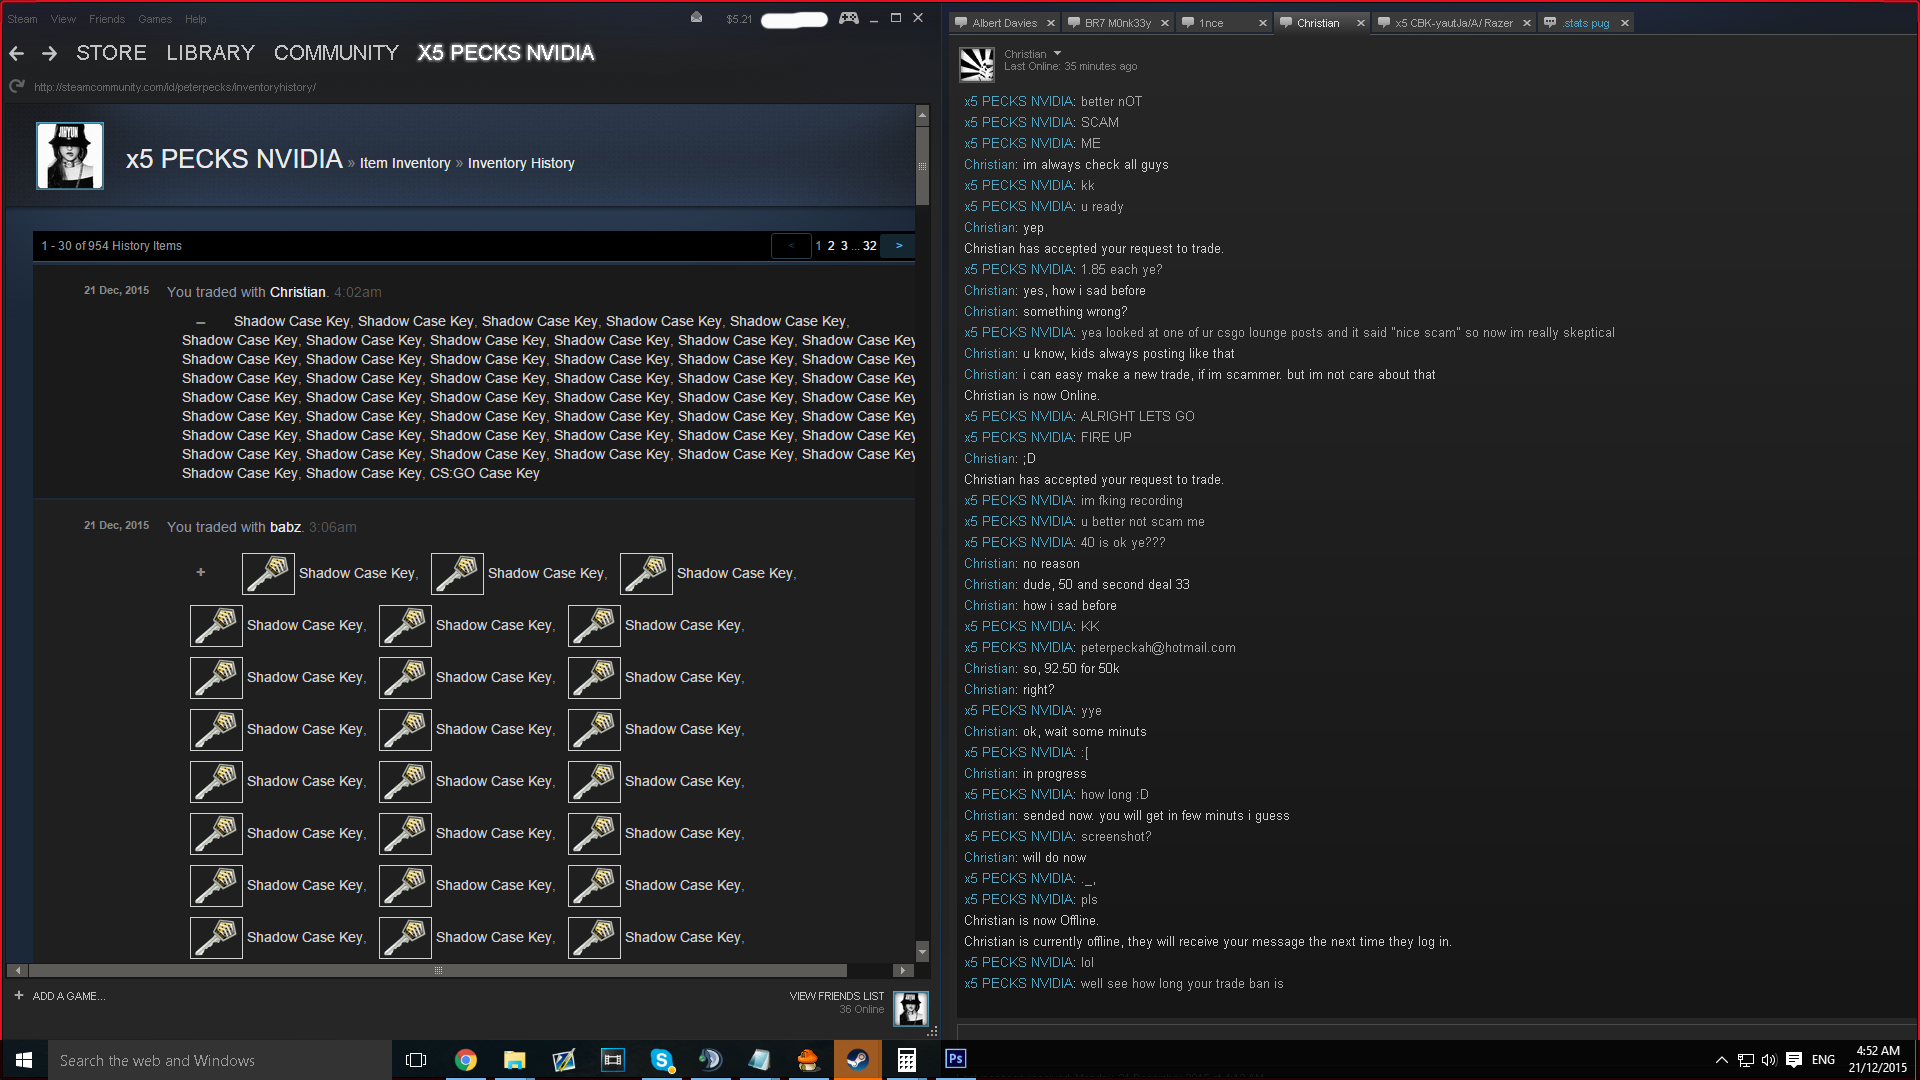The image size is (1920, 1080).
Task: Click the next page arrow button
Action: point(898,246)
